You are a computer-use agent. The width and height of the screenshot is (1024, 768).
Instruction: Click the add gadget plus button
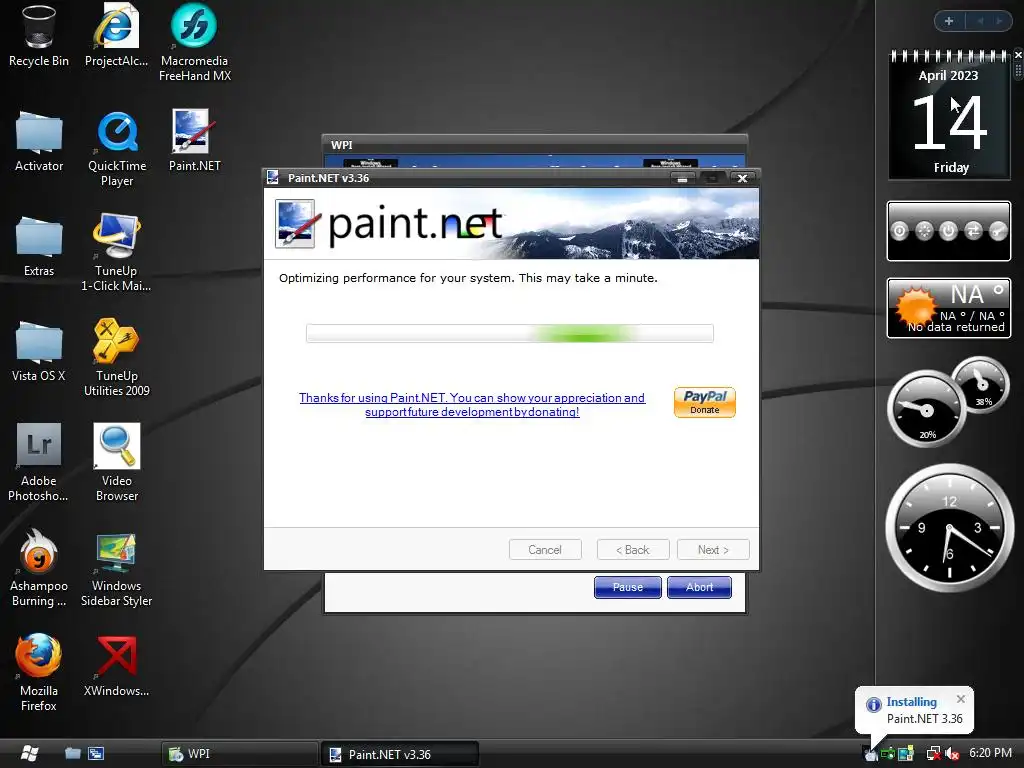point(949,21)
